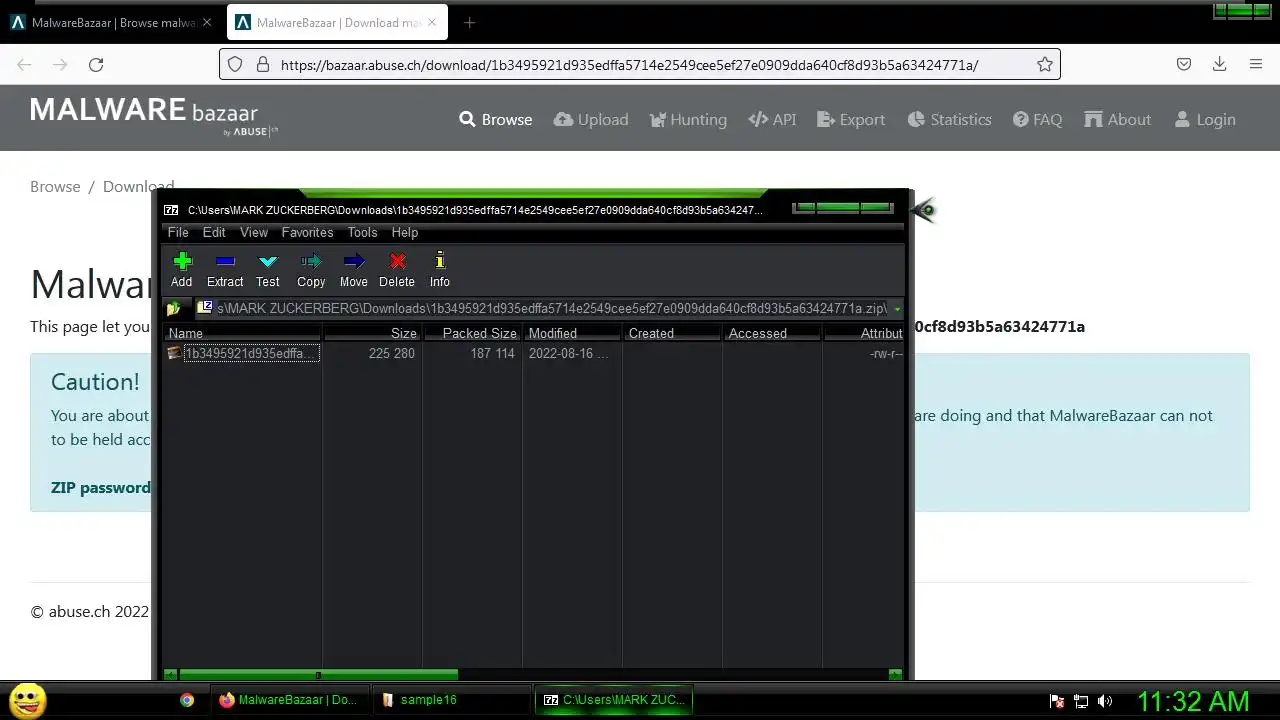Sort files by Name column
This screenshot has height=720, width=1280.
[x=243, y=333]
